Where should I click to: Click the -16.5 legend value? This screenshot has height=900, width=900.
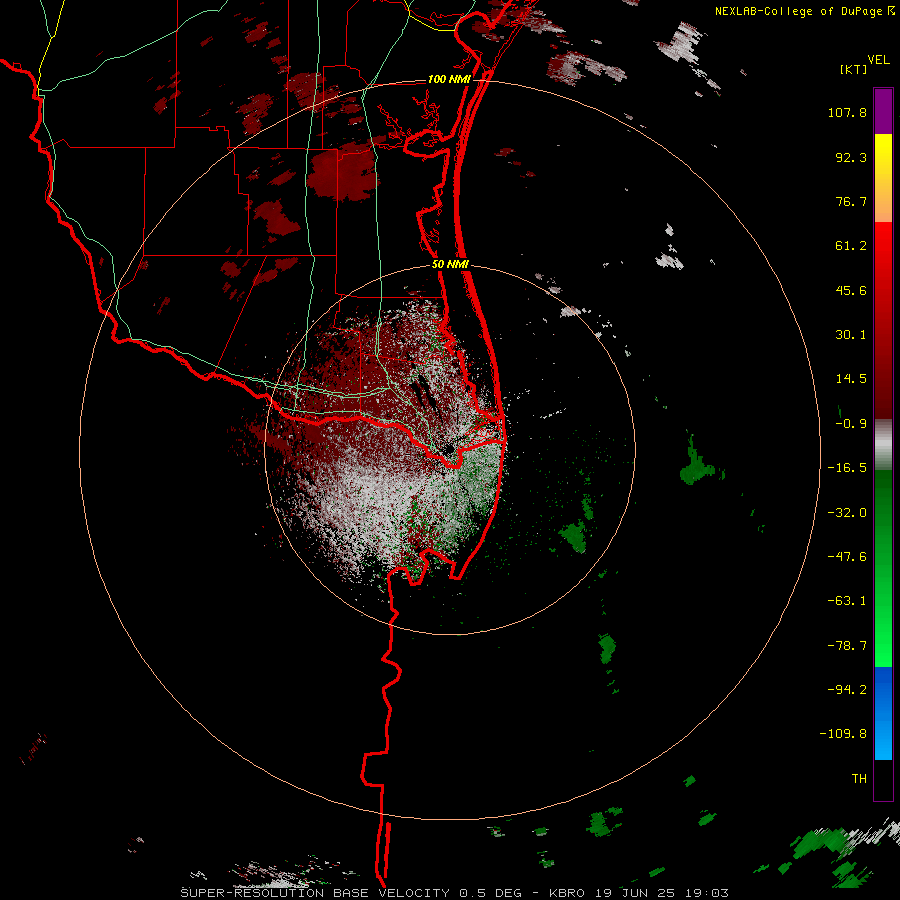(x=847, y=468)
